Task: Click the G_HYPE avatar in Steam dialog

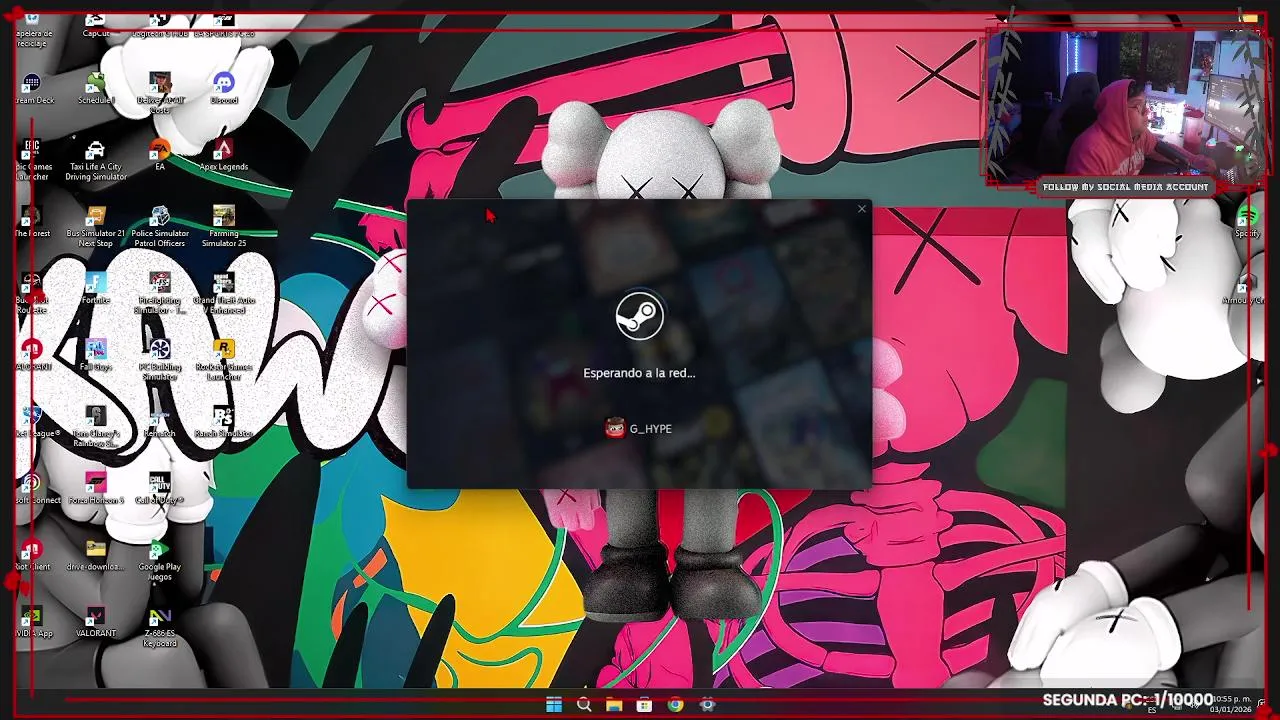Action: (x=615, y=429)
